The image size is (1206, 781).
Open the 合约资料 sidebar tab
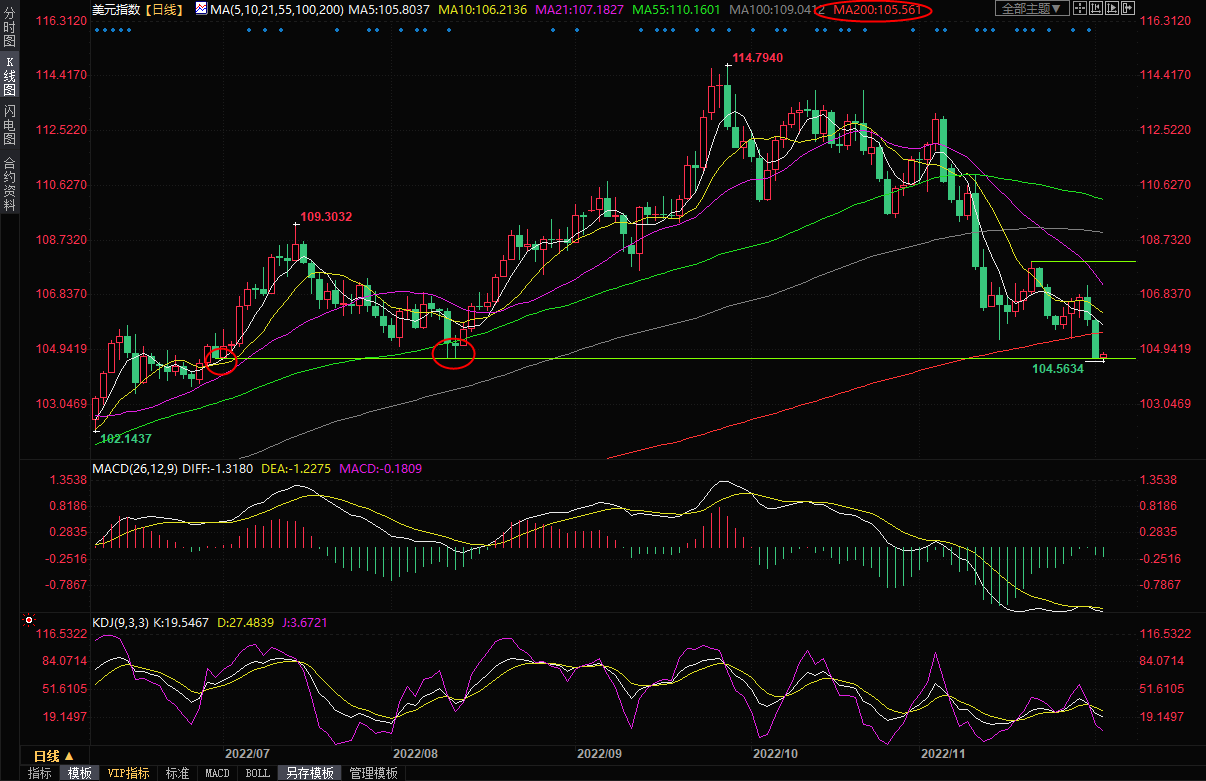(x=10, y=183)
